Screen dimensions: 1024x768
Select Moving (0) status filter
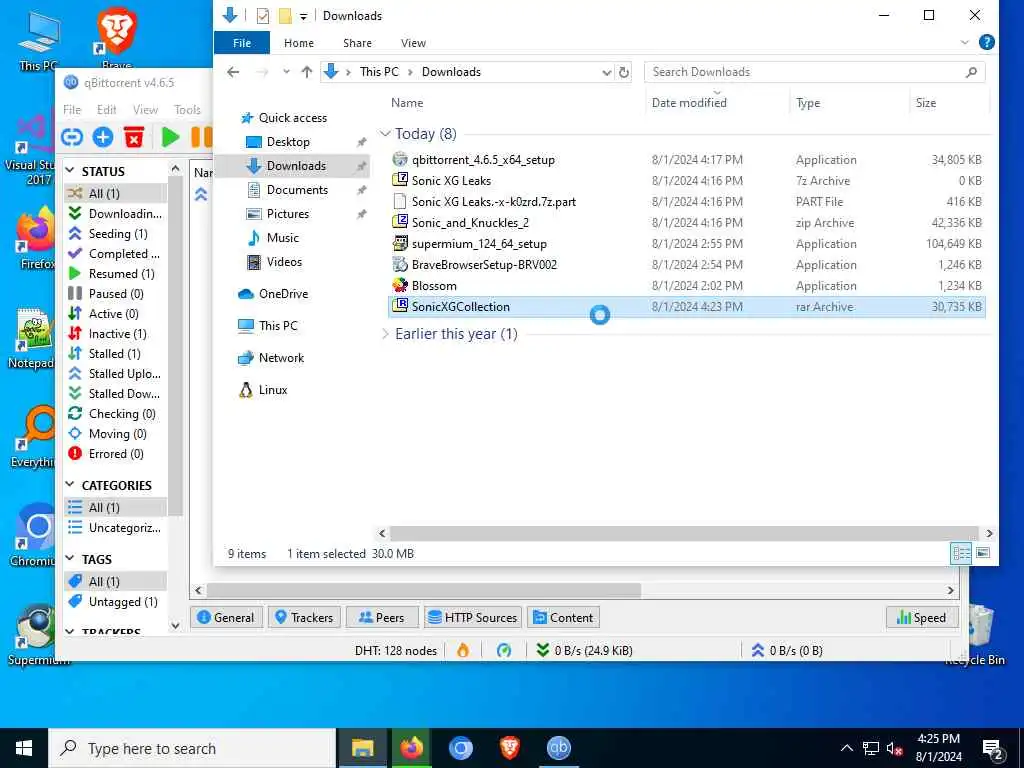[116, 434]
